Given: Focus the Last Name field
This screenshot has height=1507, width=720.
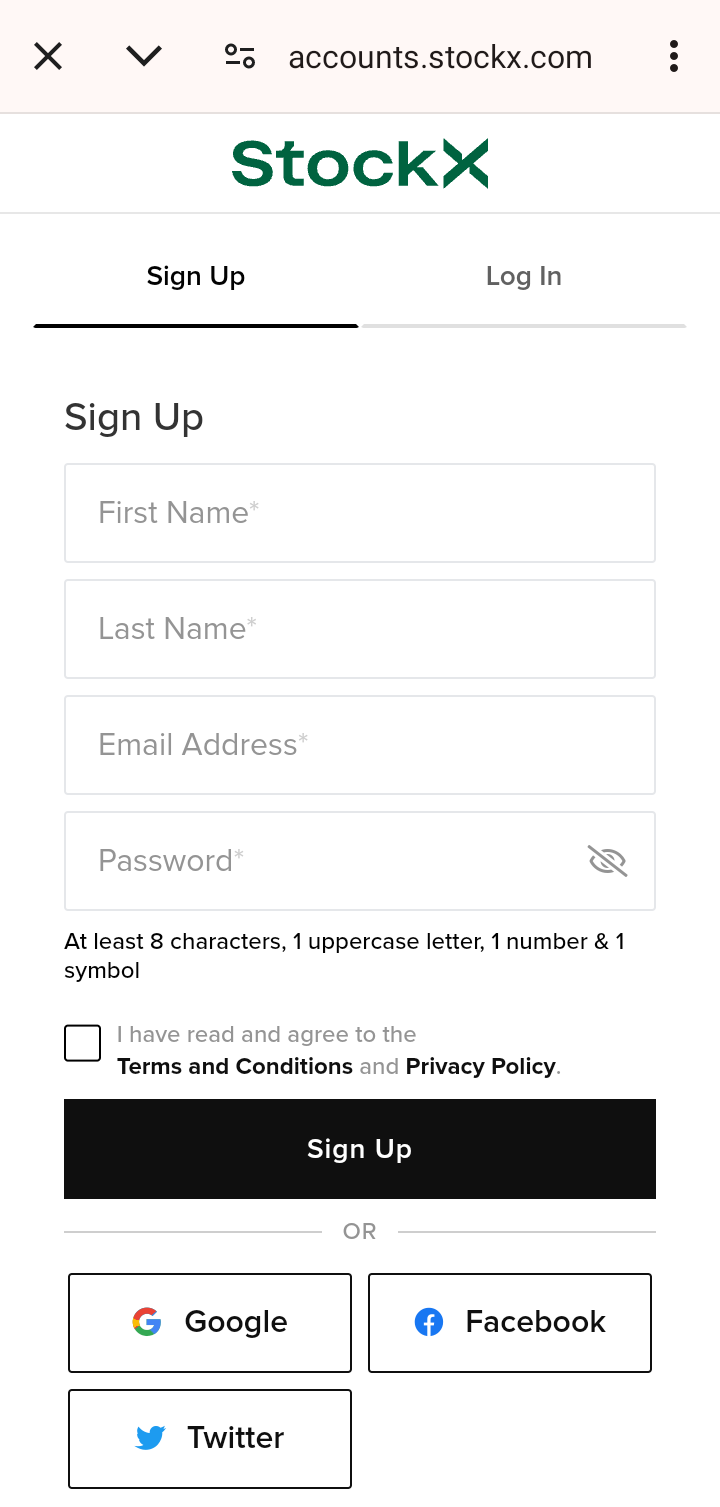Looking at the screenshot, I should point(360,629).
